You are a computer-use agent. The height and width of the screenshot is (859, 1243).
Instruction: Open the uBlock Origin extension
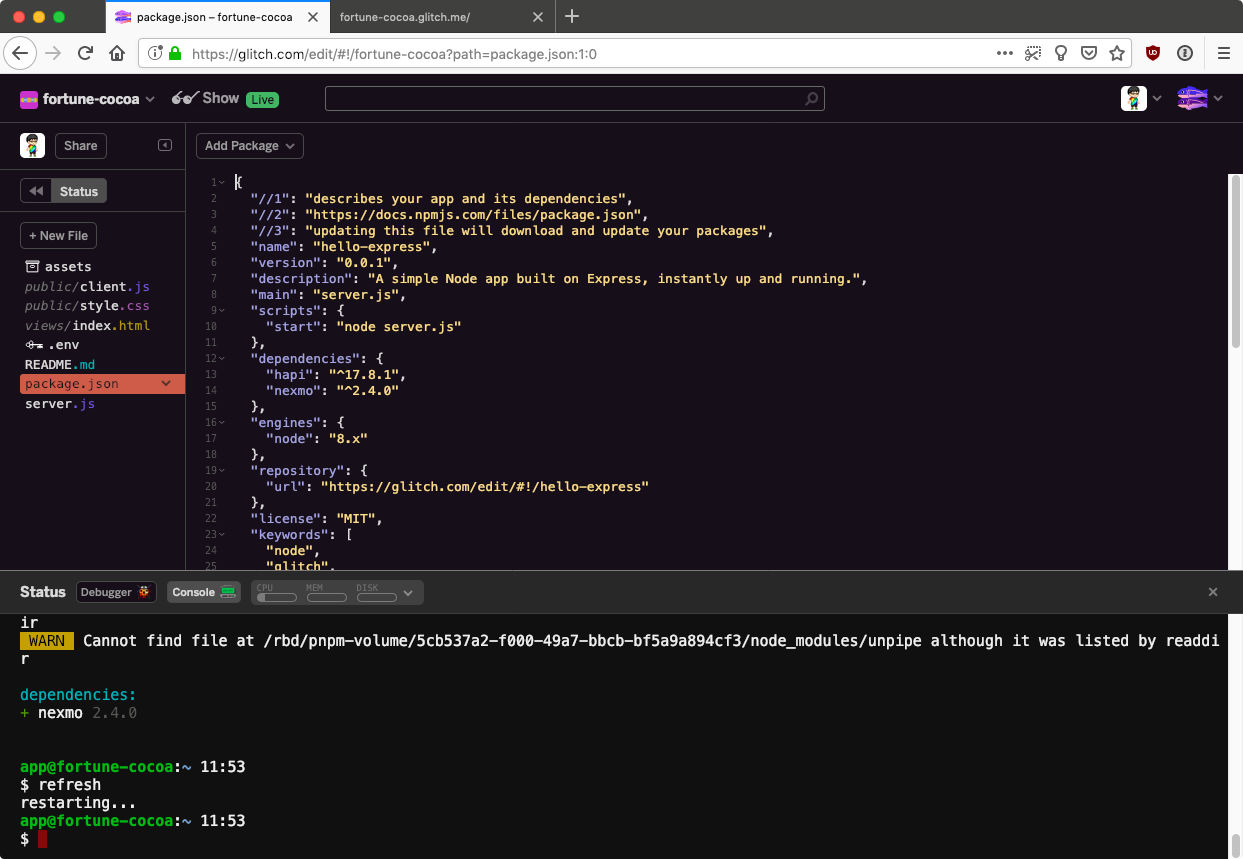(1153, 53)
